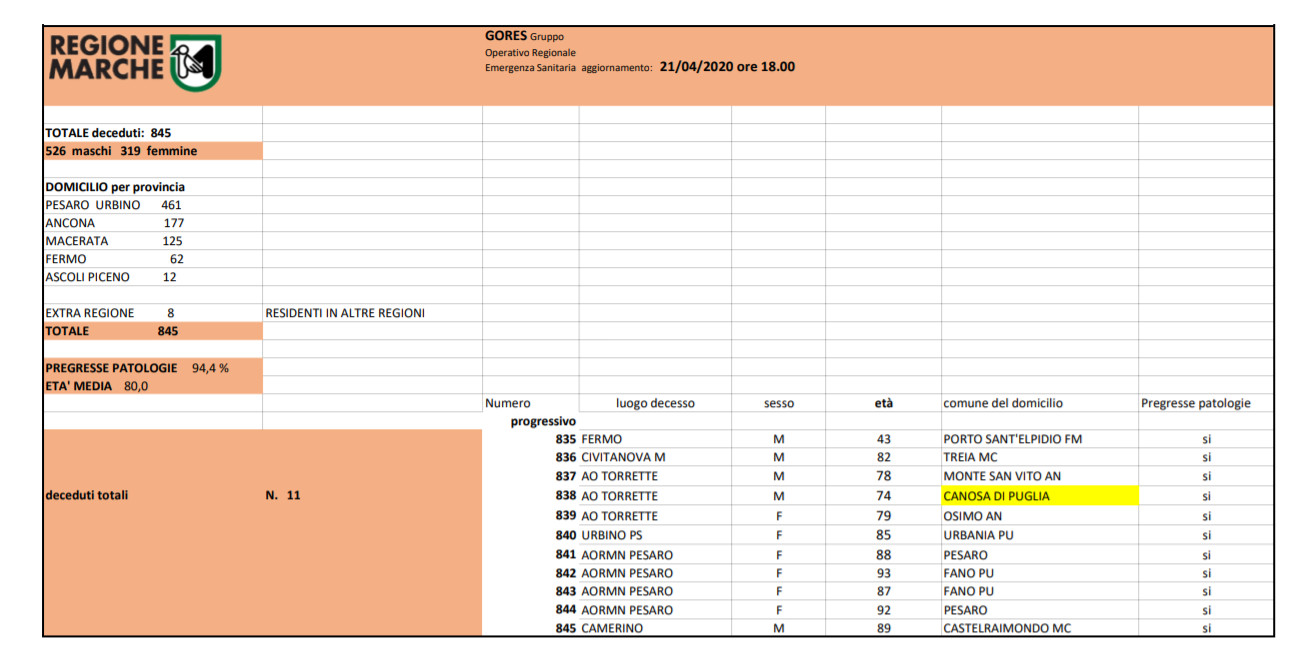Select the '843 AORMN PESARO' entry

[x=614, y=591]
